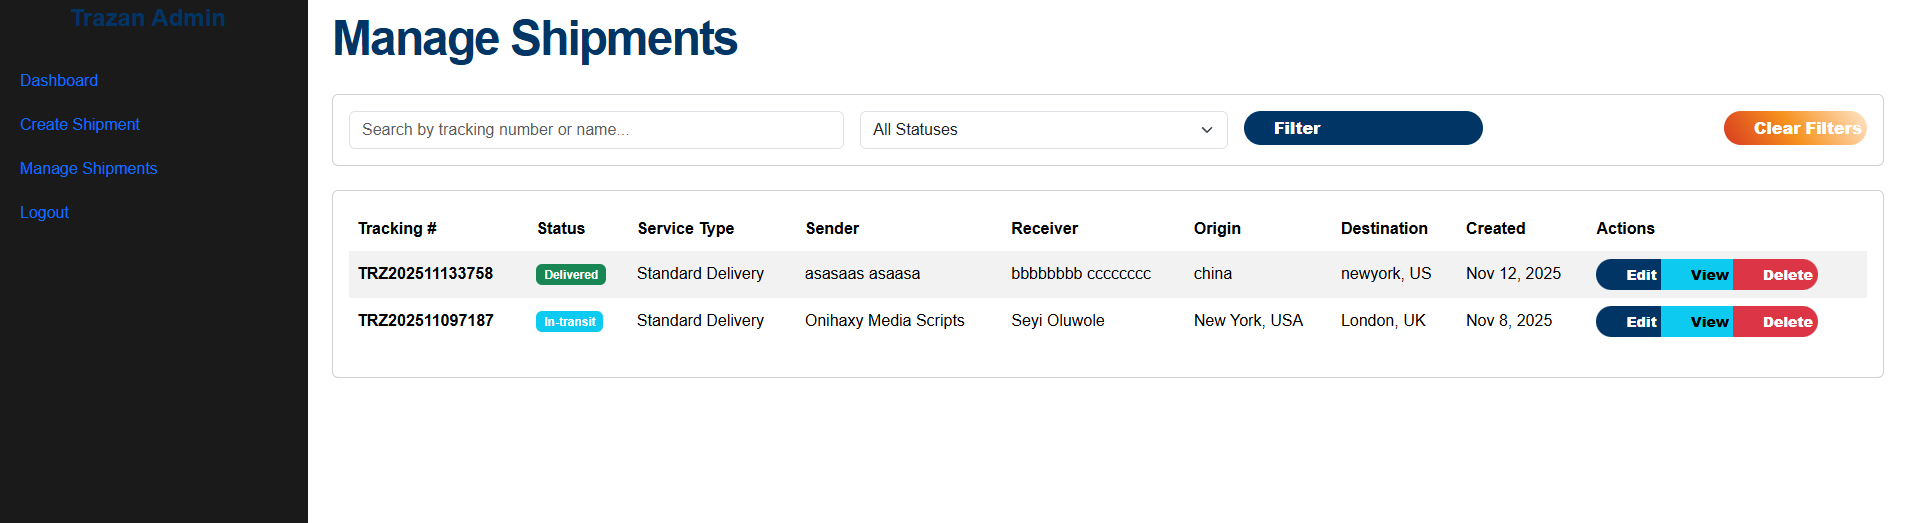This screenshot has height=523, width=1908.
Task: Click the In-transit status badge
Action: 569,322
